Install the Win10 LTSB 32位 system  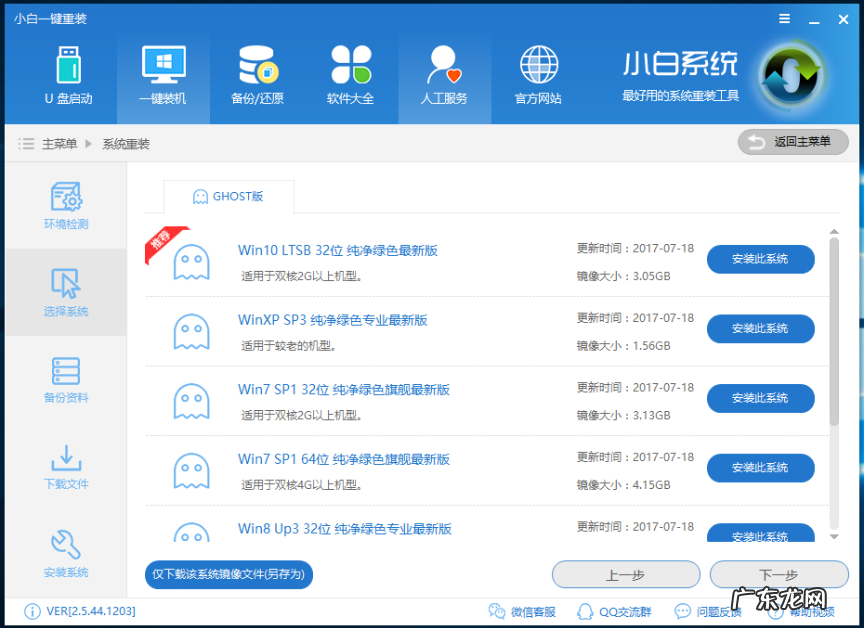click(x=760, y=259)
